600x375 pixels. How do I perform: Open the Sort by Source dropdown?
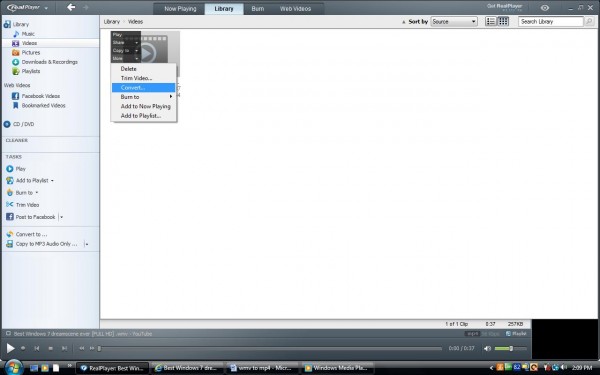[454, 21]
